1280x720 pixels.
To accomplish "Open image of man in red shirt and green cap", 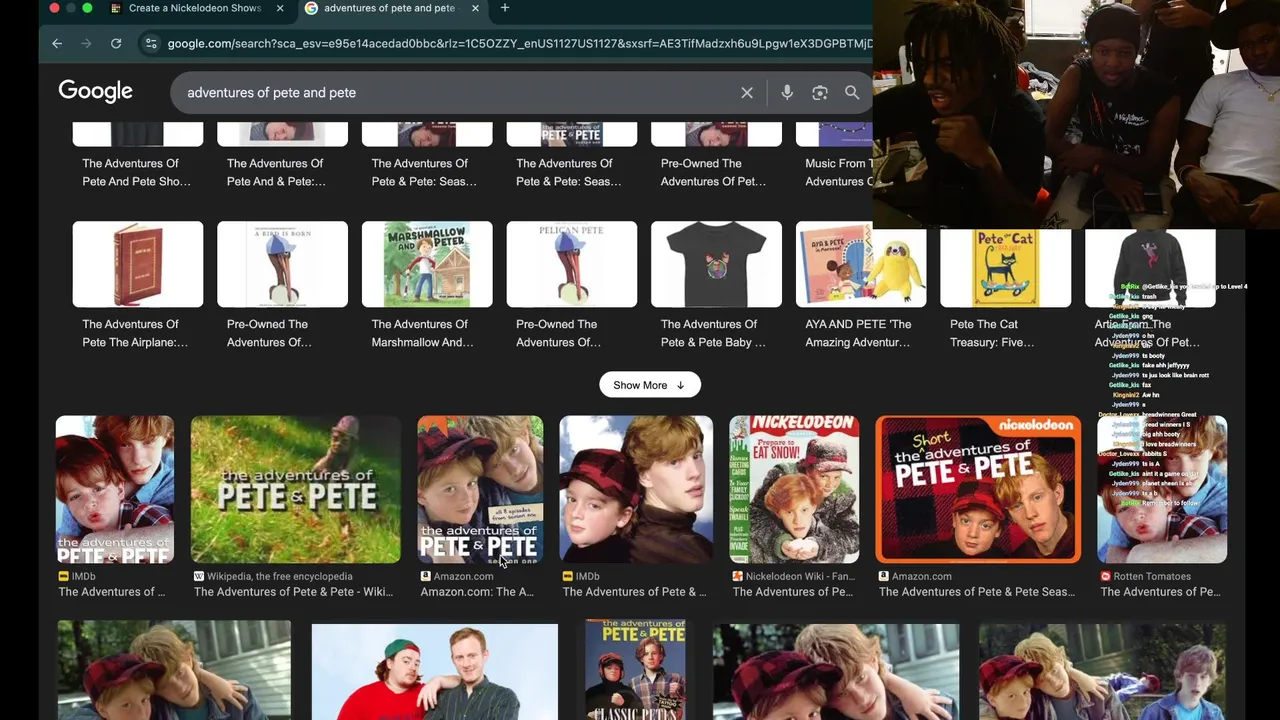I will pyautogui.click(x=434, y=671).
